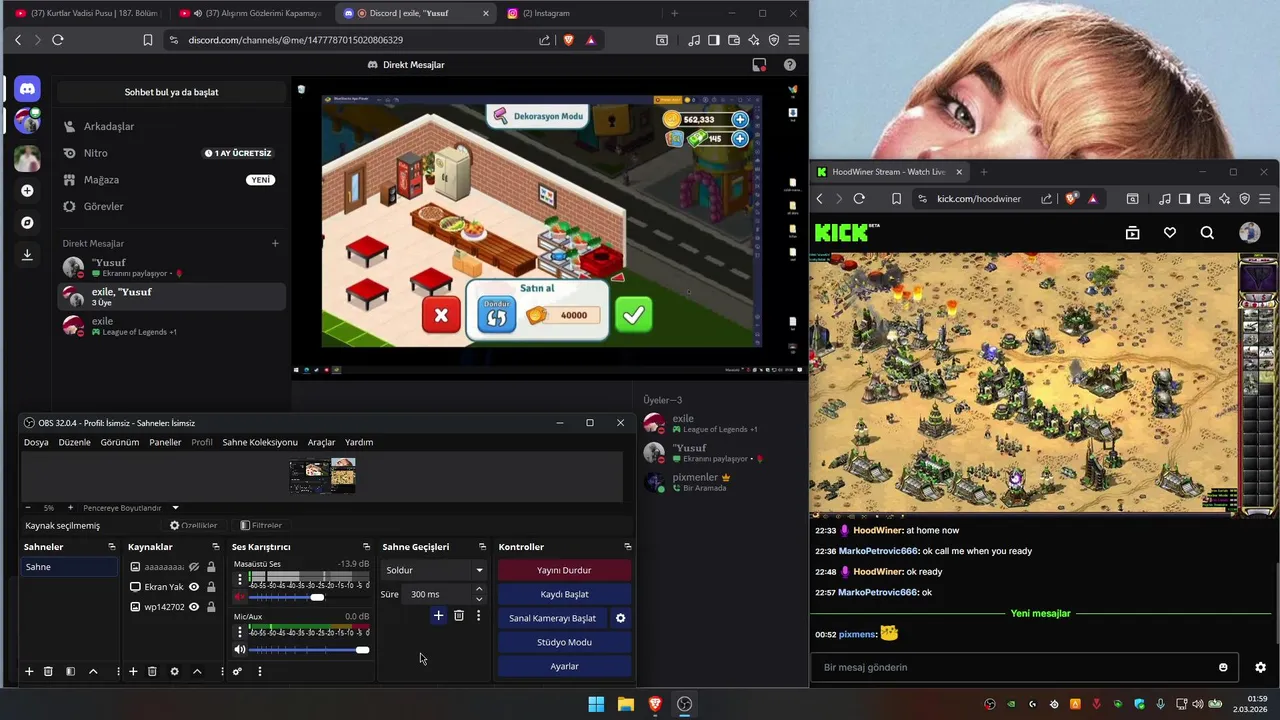Reload the Kick browser page

coord(858,199)
